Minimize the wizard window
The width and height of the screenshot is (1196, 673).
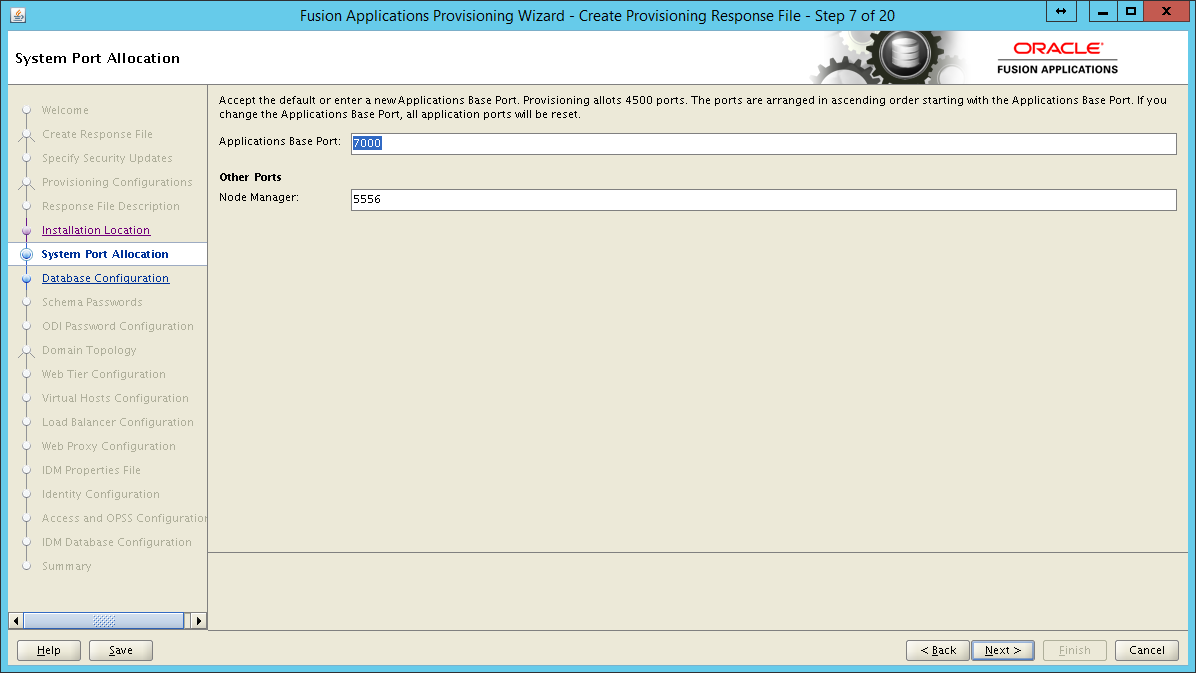point(1103,11)
